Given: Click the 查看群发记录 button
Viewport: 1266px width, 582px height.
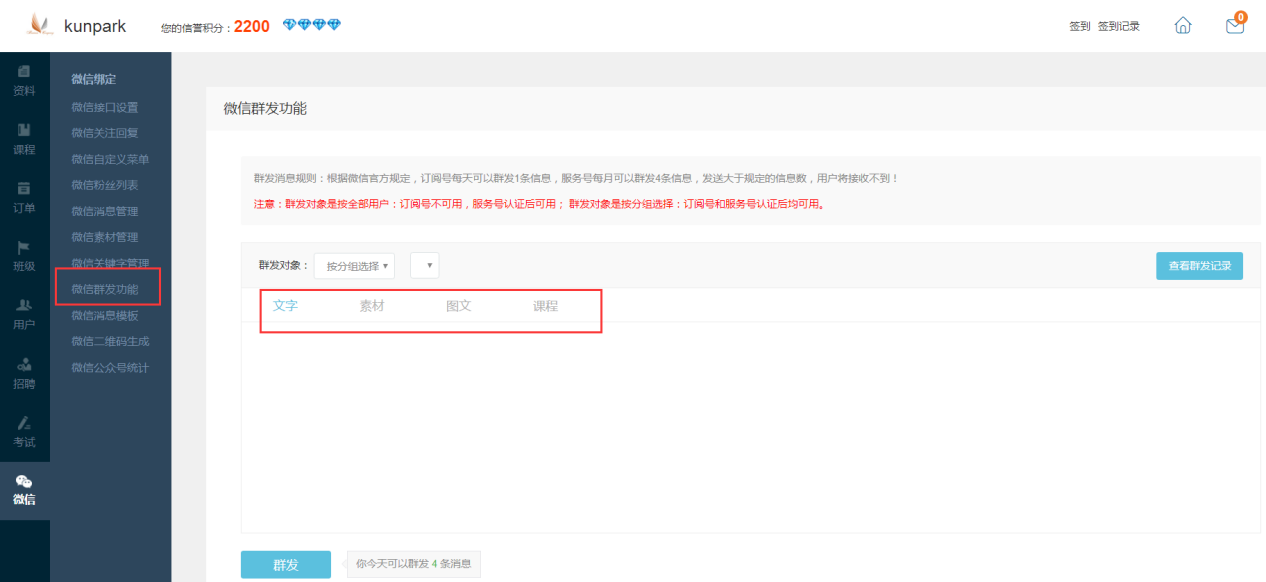Looking at the screenshot, I should pyautogui.click(x=1199, y=266).
